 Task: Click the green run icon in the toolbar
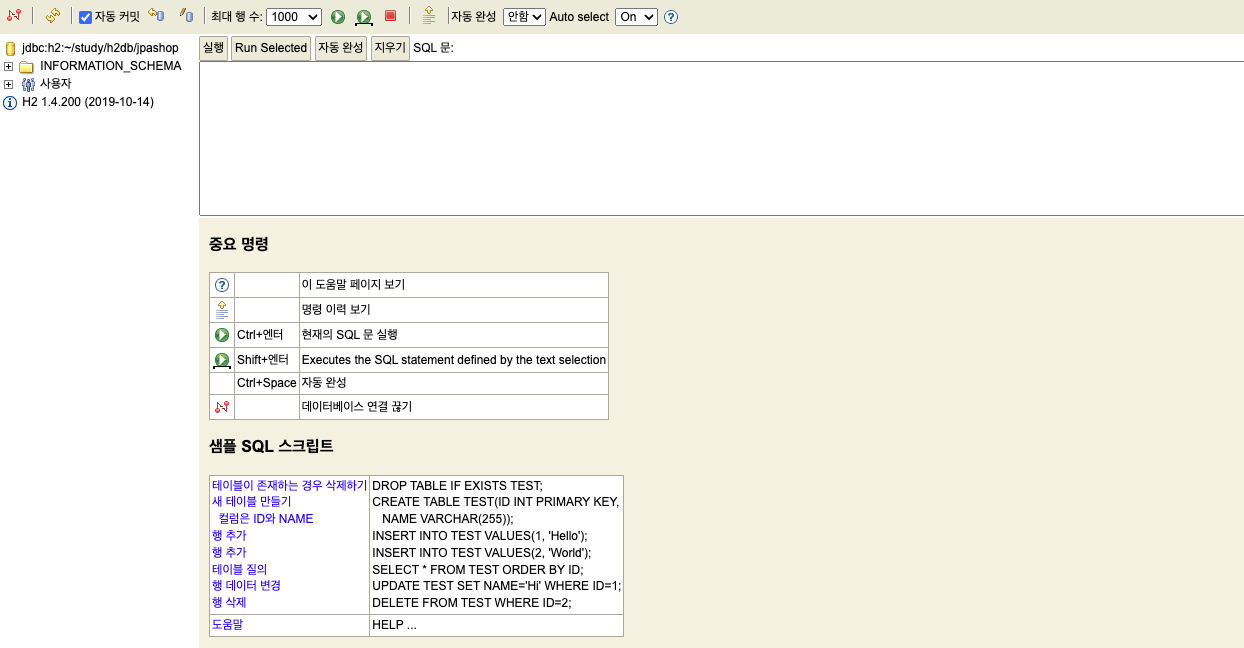pyautogui.click(x=338, y=17)
